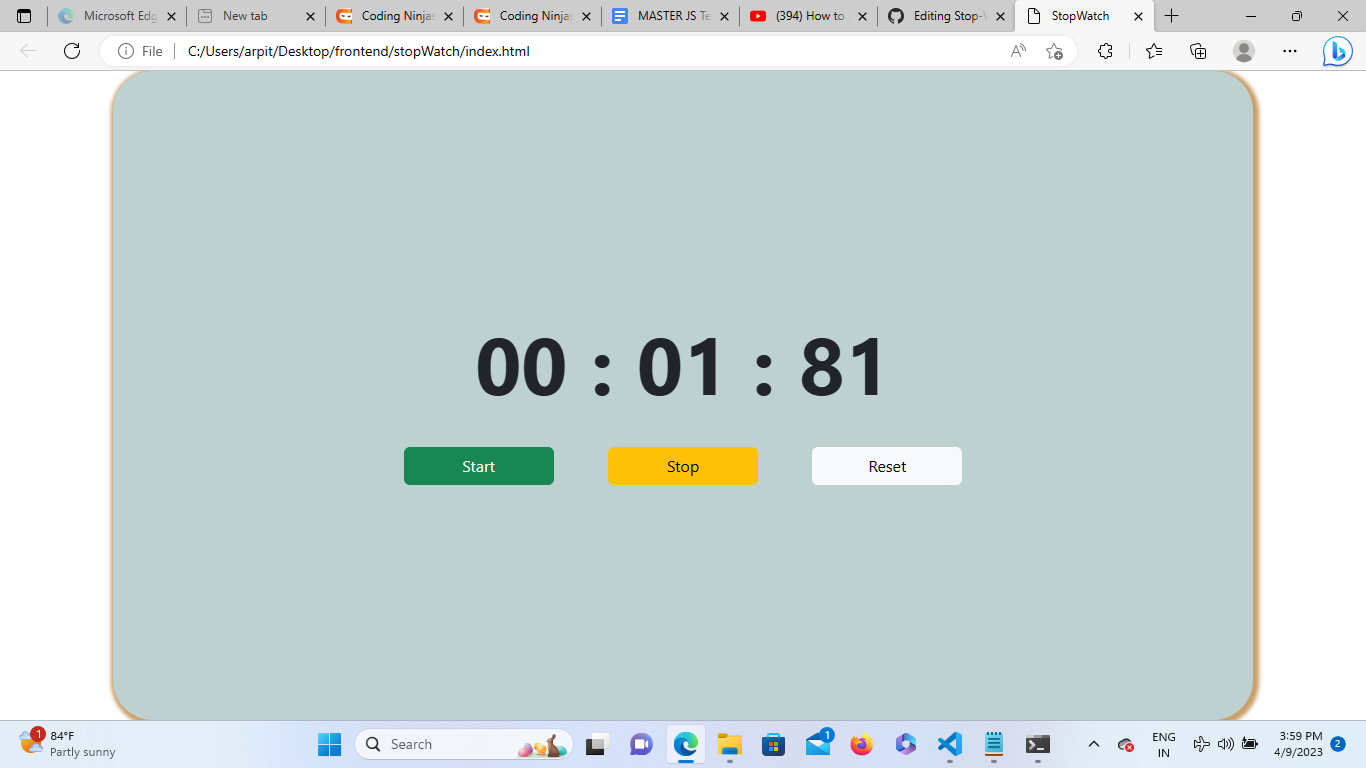
Task: Expand hidden icons in the system tray
Action: [1093, 744]
